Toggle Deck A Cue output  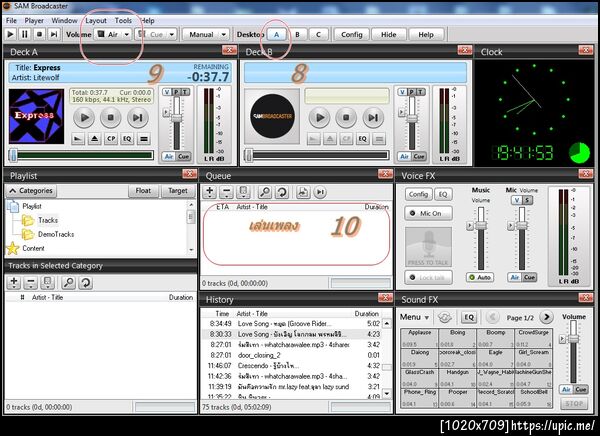(x=183, y=156)
